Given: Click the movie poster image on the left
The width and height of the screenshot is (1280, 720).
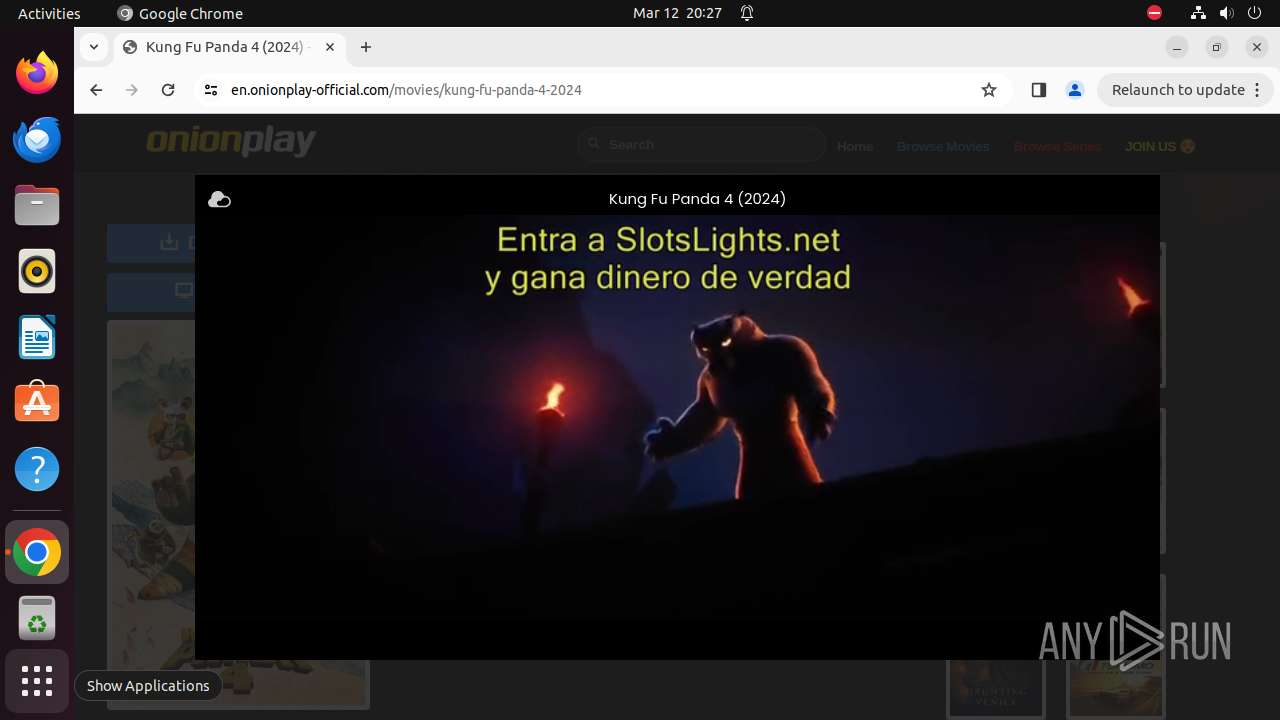Looking at the screenshot, I should click(x=151, y=514).
